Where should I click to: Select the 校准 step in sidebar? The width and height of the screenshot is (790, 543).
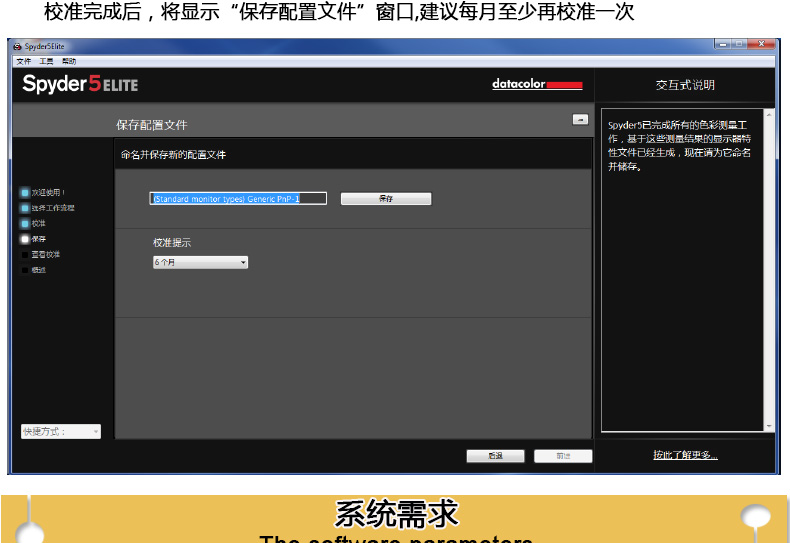[33, 223]
